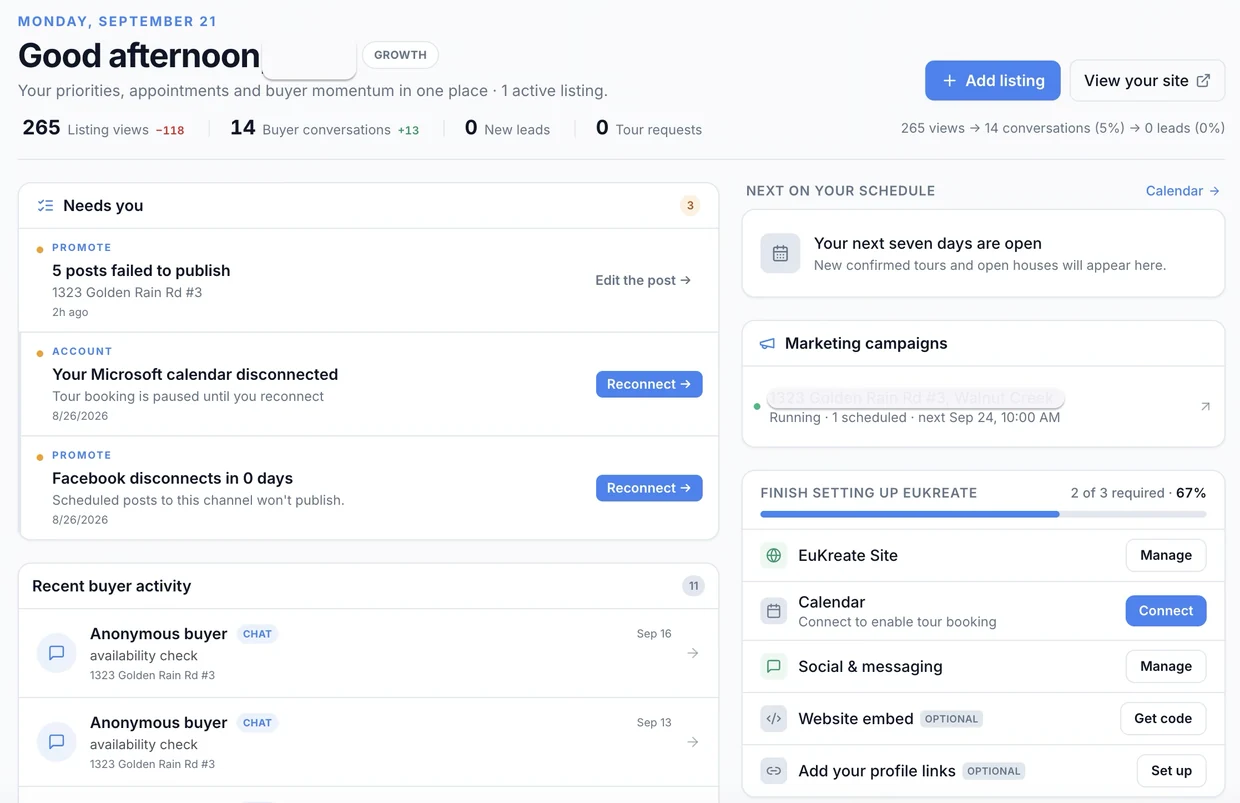Viewport: 1240px width, 803px height.
Task: Select the 0 New leads stat
Action: (x=507, y=128)
